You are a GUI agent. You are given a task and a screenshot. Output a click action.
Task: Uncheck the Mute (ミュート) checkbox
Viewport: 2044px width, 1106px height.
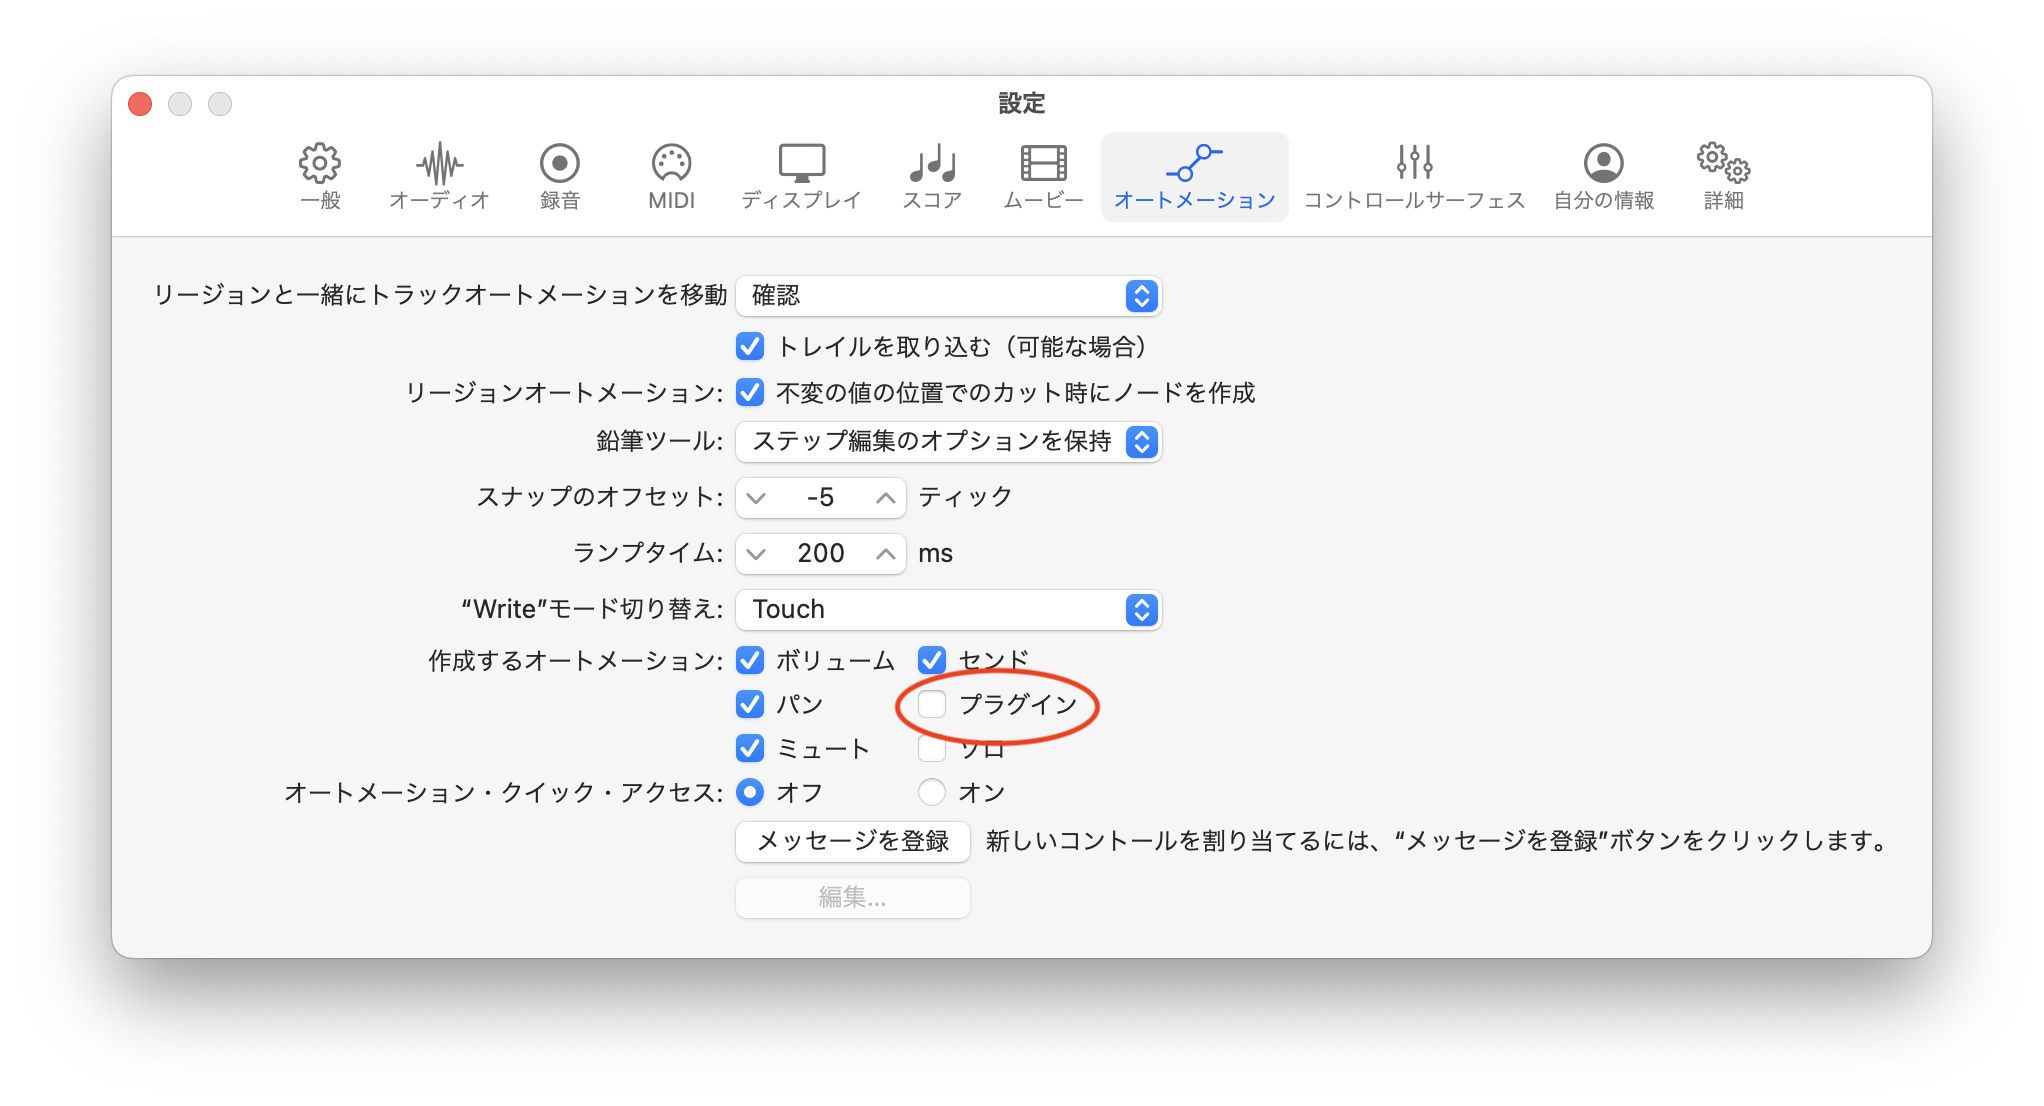pyautogui.click(x=750, y=748)
